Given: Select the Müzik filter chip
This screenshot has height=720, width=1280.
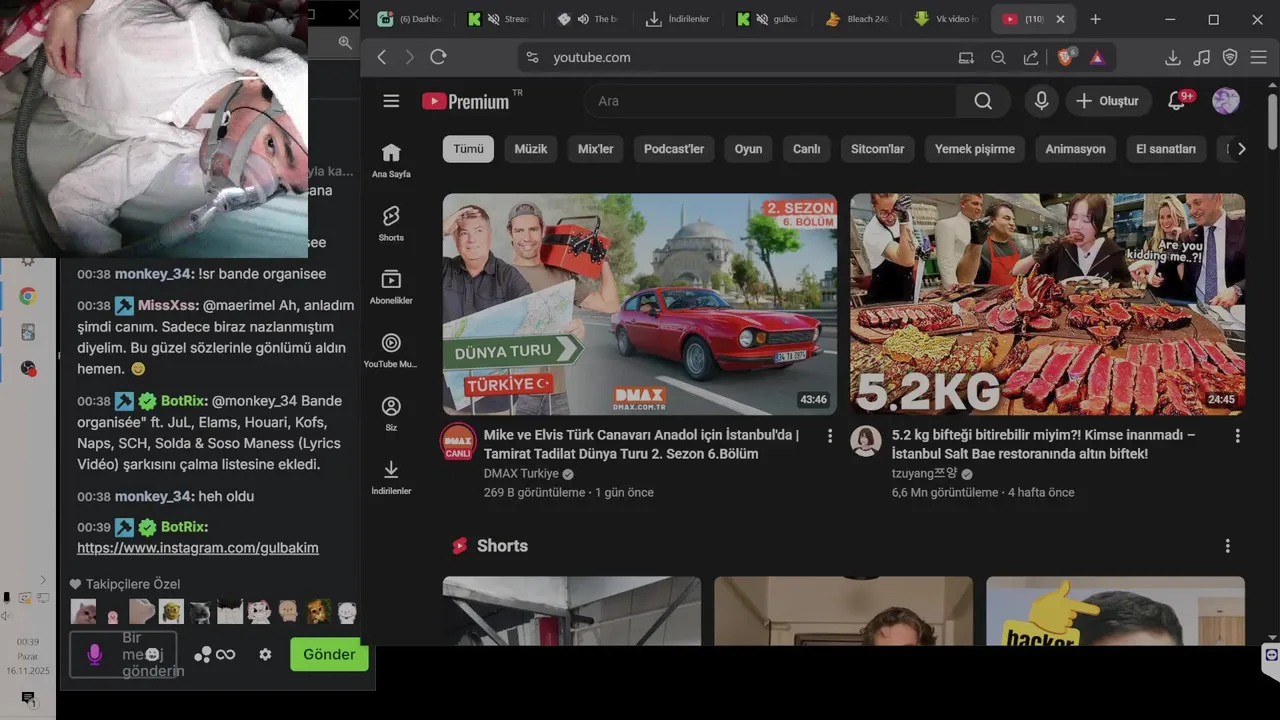Looking at the screenshot, I should [x=531, y=149].
